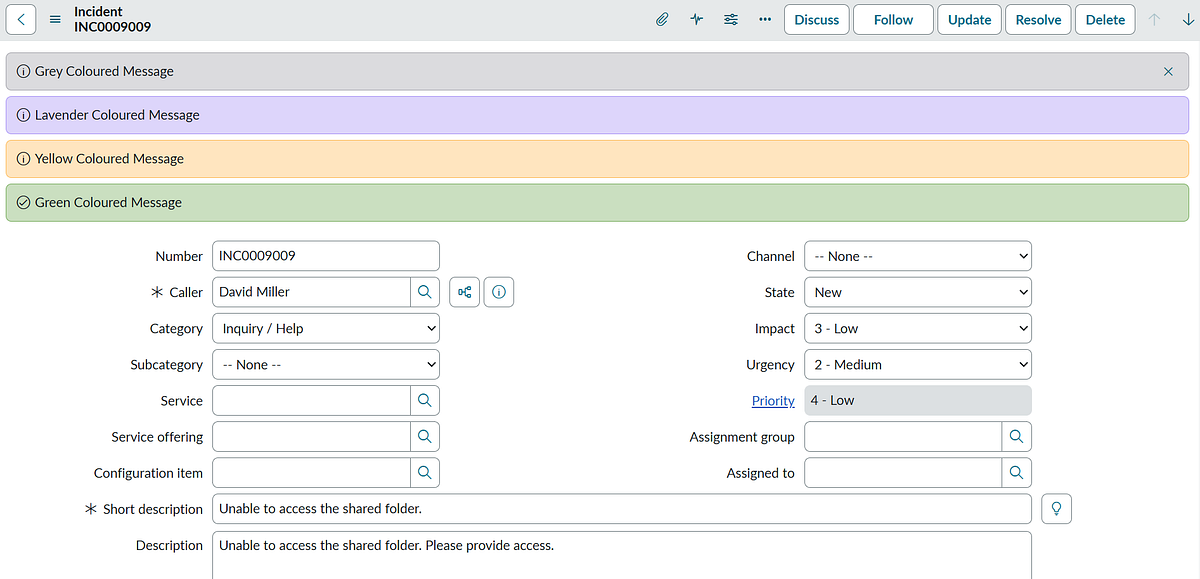
Task: Change the State dropdown from New
Action: (917, 291)
